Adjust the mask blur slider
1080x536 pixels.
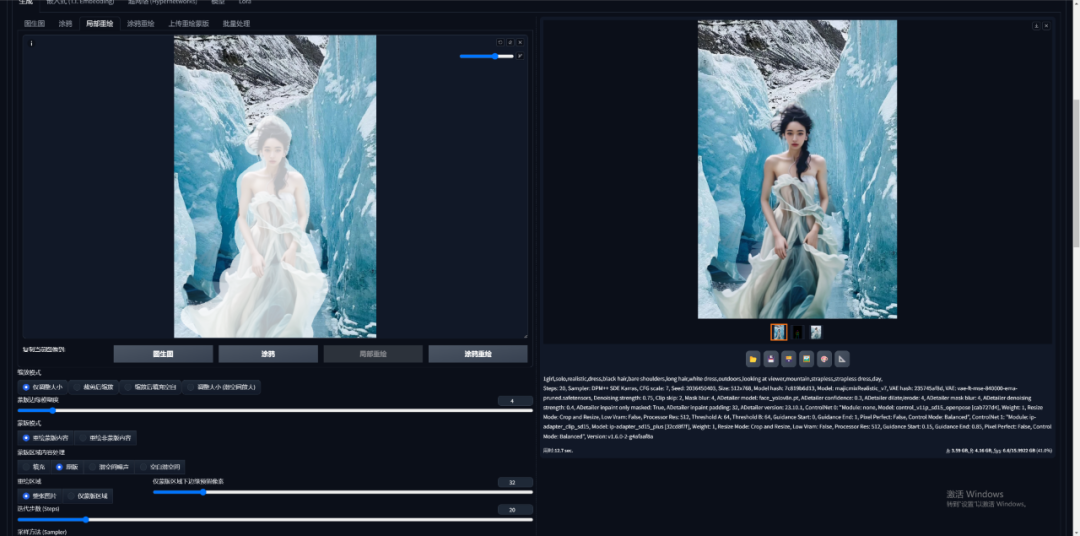(x=275, y=411)
